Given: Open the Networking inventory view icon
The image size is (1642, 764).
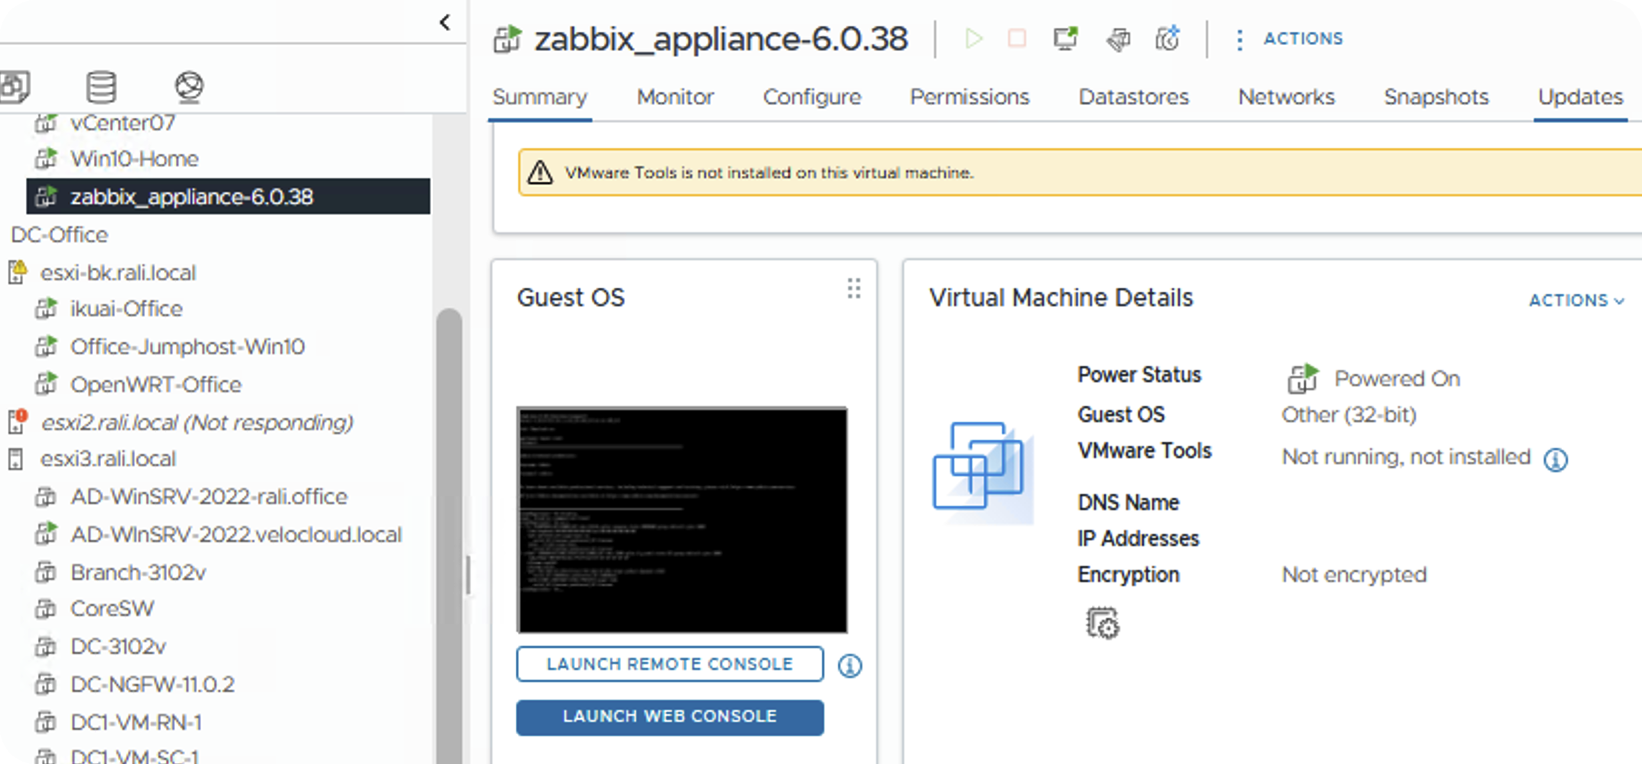Looking at the screenshot, I should pyautogui.click(x=188, y=88).
